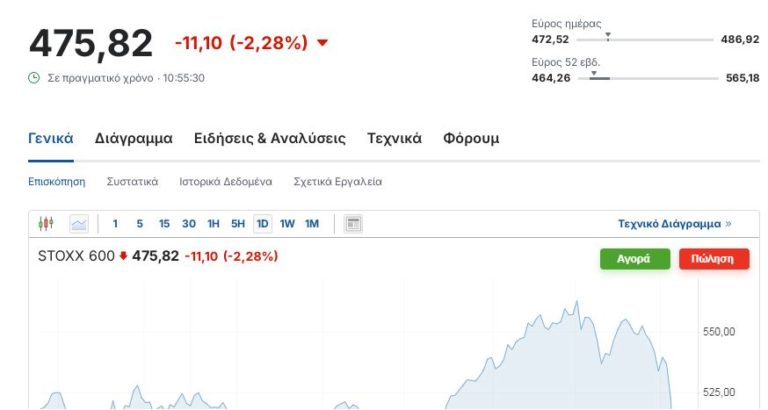Switch to candlestick chart type
768x410 pixels.
45,224
